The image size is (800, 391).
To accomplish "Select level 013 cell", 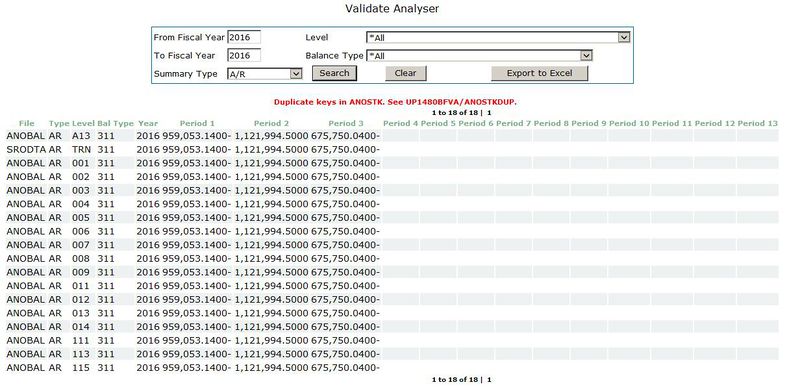I will pos(81,313).
